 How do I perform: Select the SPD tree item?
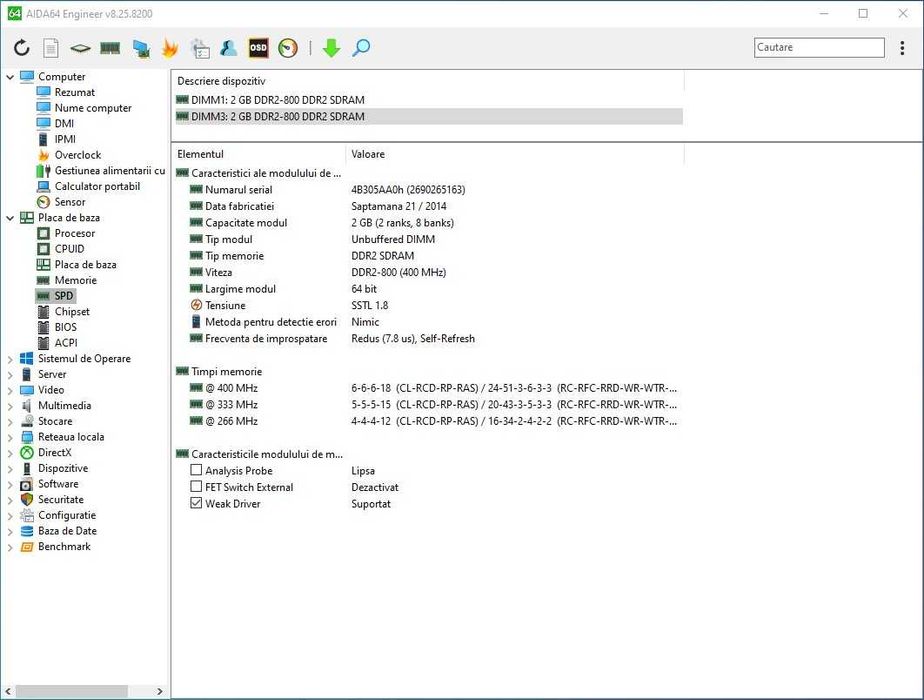(x=64, y=296)
